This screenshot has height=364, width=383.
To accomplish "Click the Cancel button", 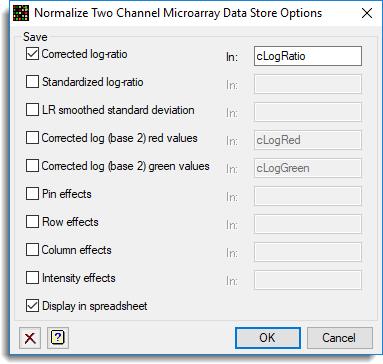I will click(339, 338).
